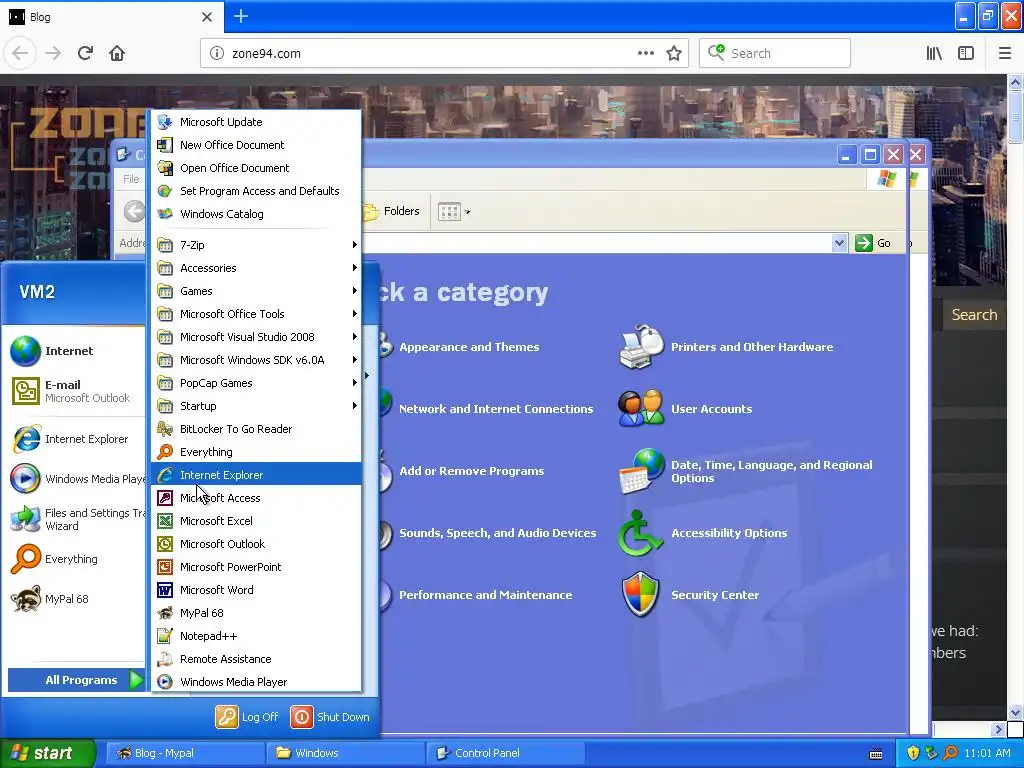Launch Microsoft Update from the programs list
This screenshot has height=768, width=1024.
click(256, 121)
